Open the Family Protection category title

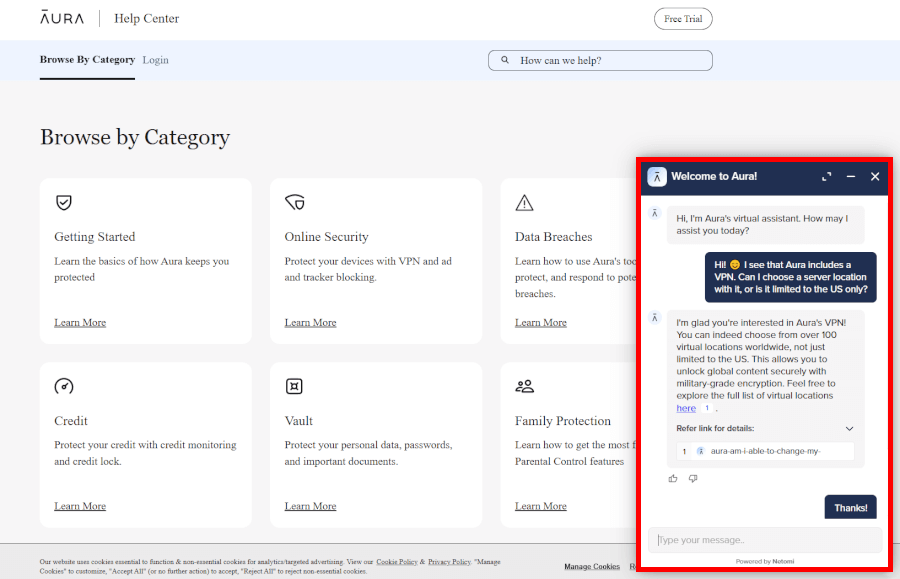point(562,421)
